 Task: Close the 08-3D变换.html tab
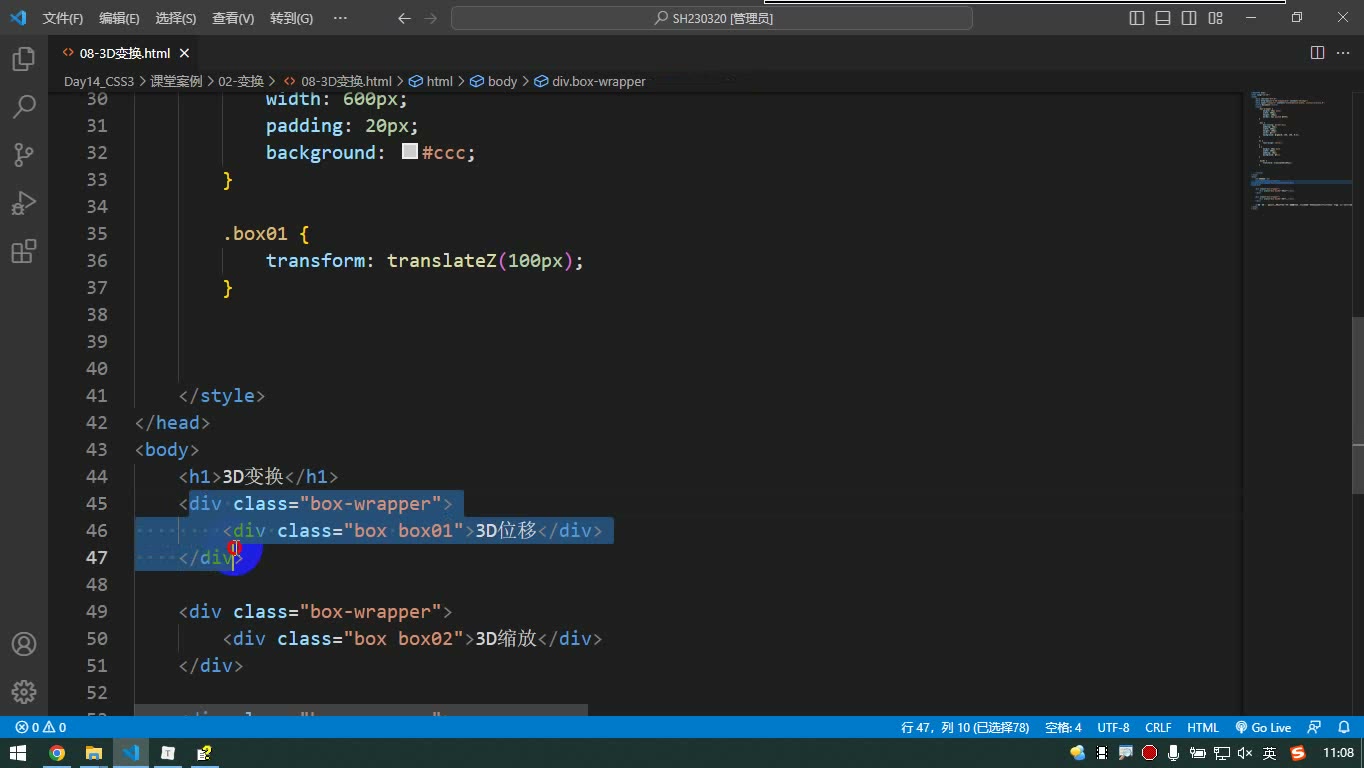185,53
